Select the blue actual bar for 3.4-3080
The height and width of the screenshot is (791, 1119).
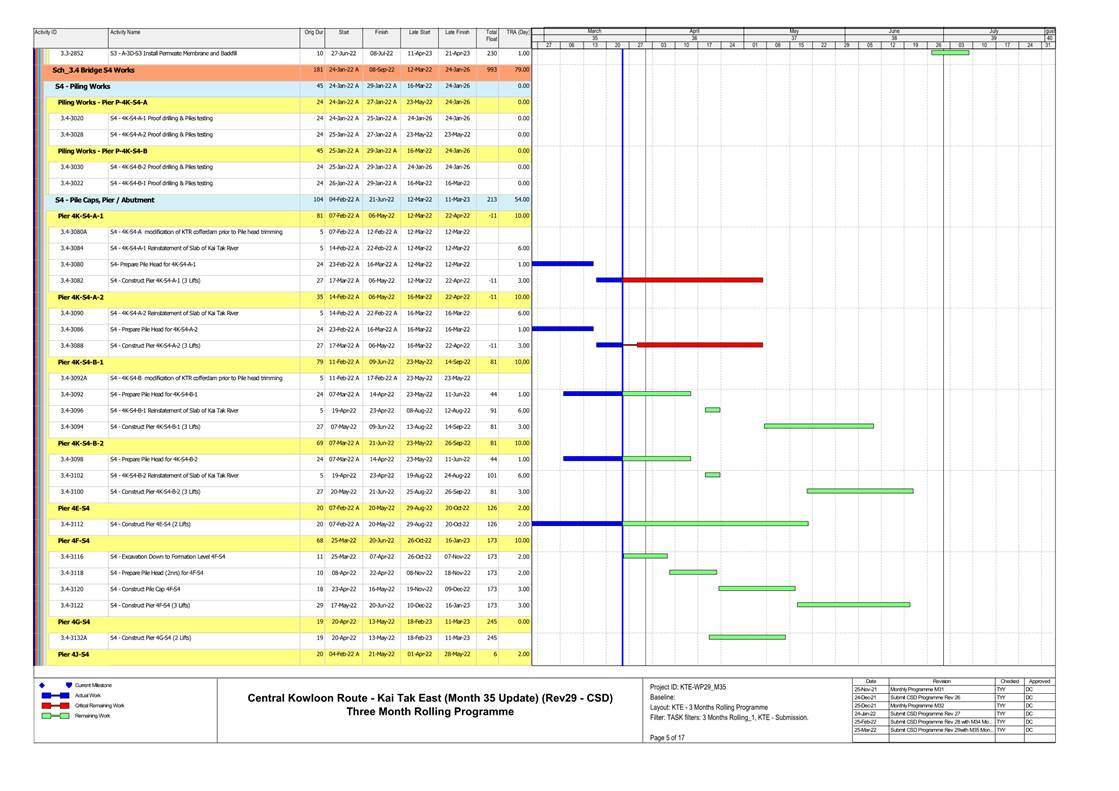click(562, 264)
